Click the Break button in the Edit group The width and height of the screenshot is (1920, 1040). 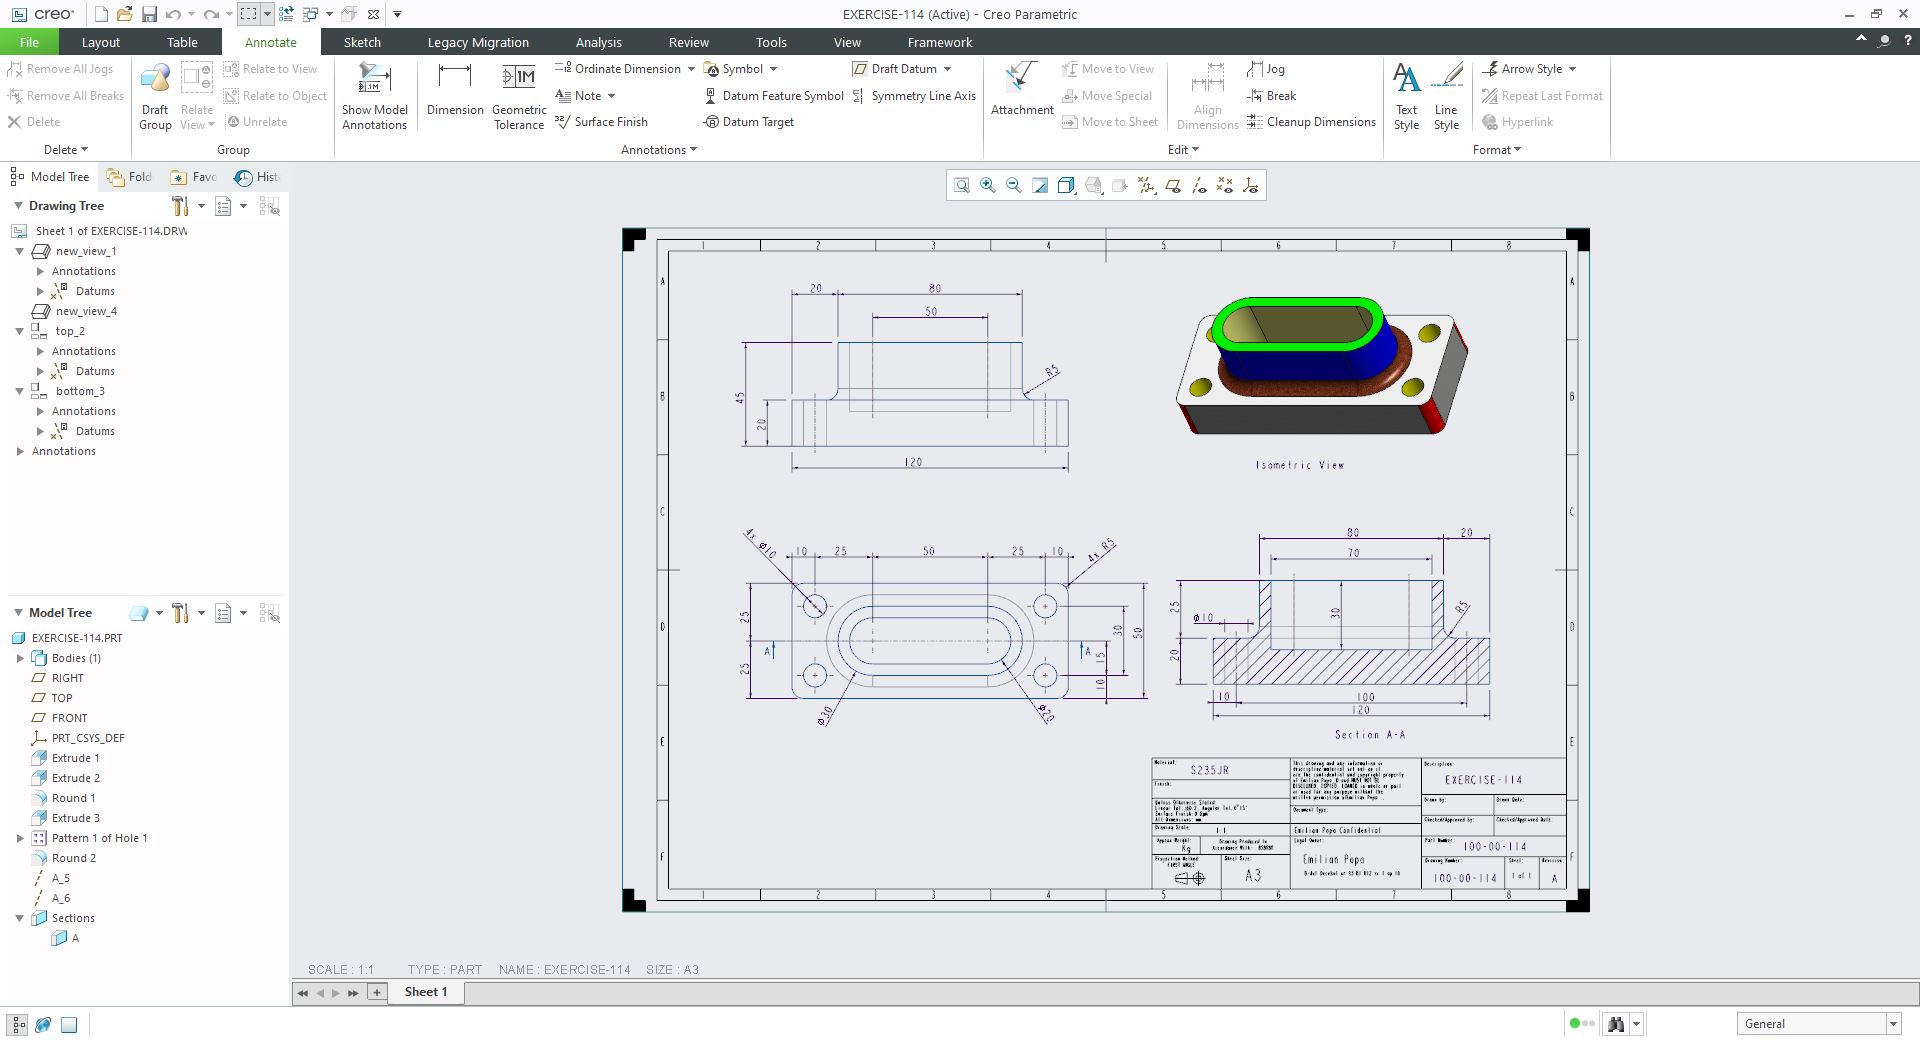[x=1271, y=96]
